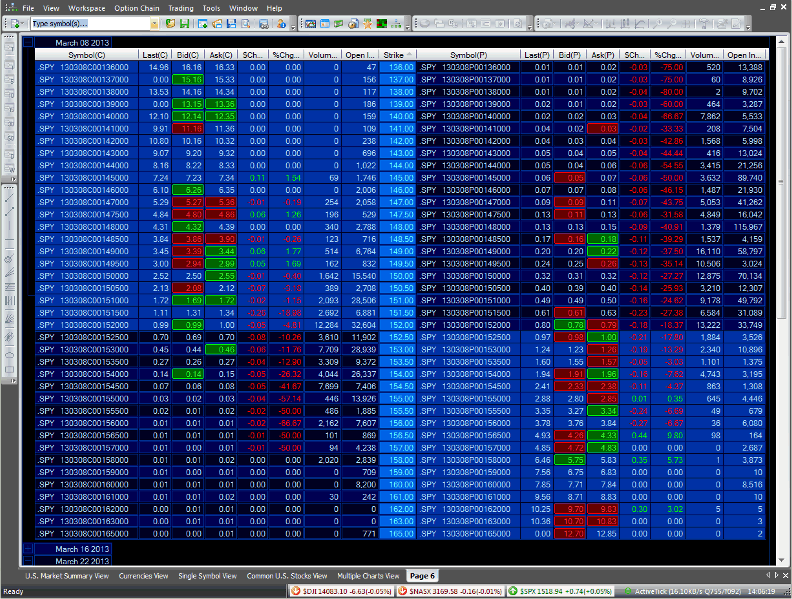
Task: Open a new chart window icon
Action: [311, 24]
